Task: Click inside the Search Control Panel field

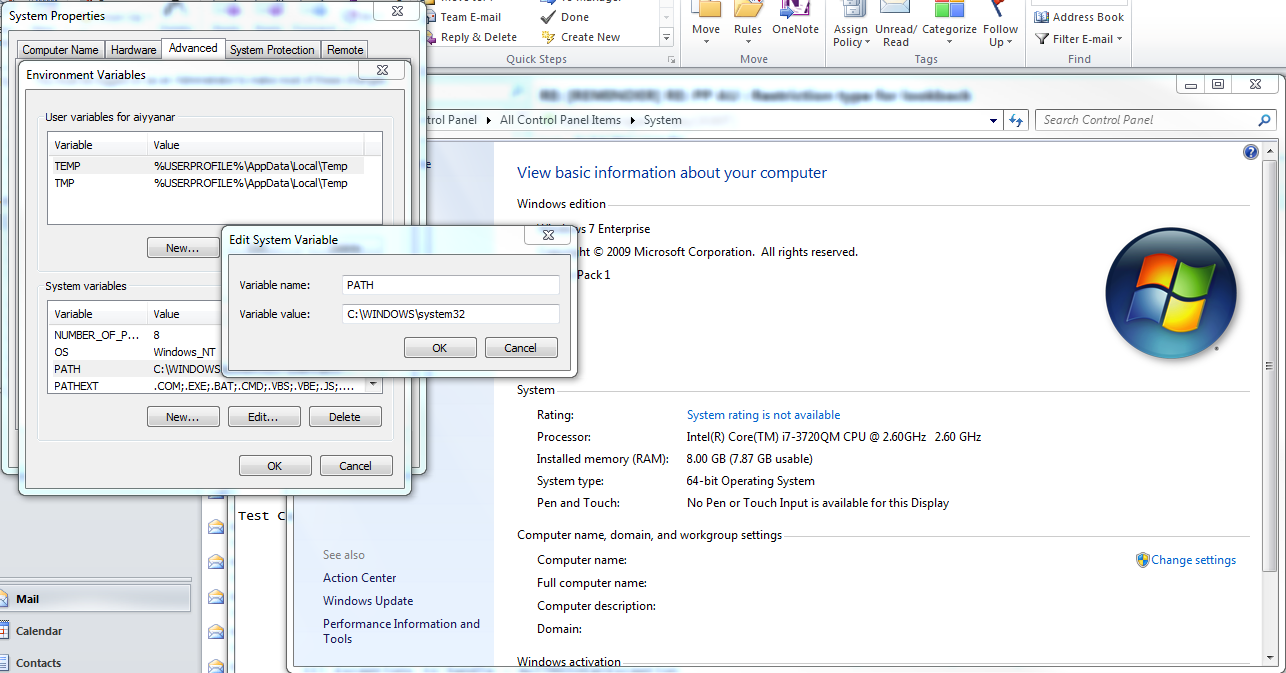Action: [1140, 119]
